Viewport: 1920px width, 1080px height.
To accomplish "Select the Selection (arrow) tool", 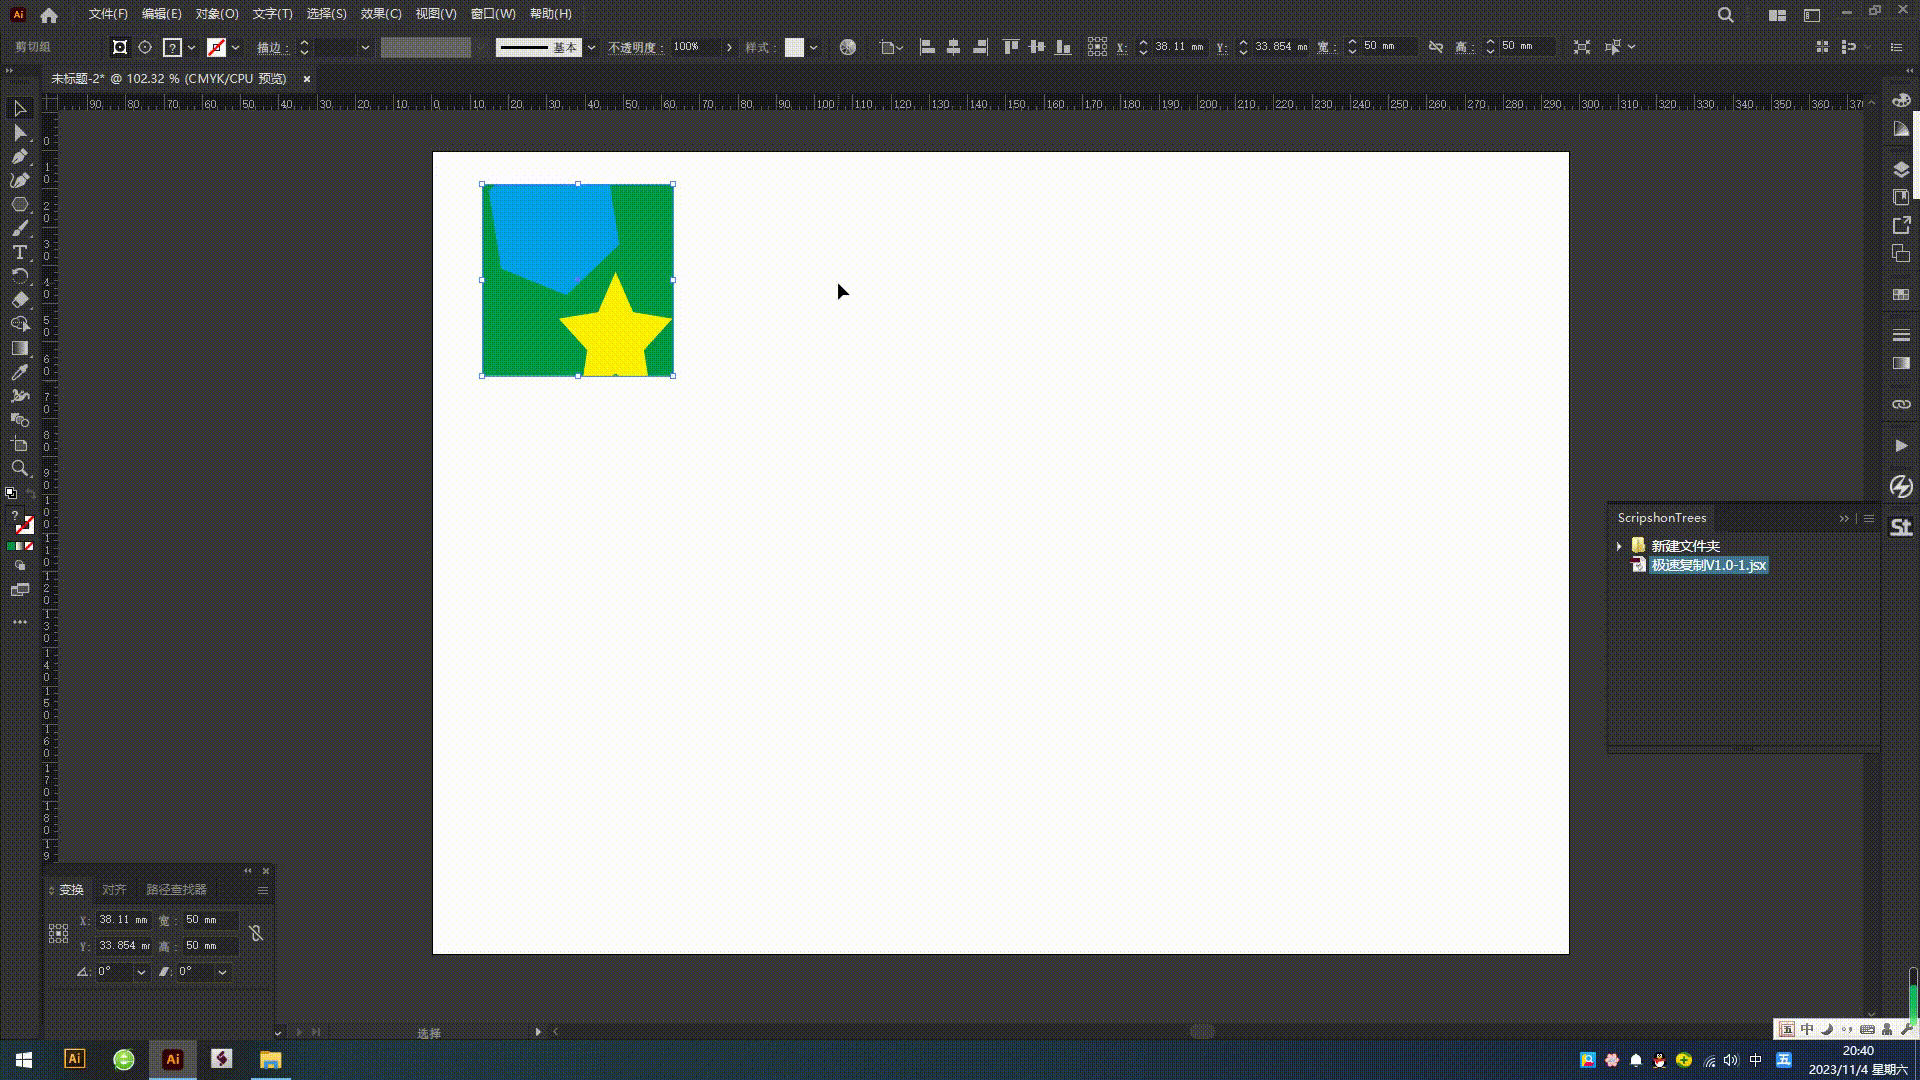I will [x=19, y=108].
